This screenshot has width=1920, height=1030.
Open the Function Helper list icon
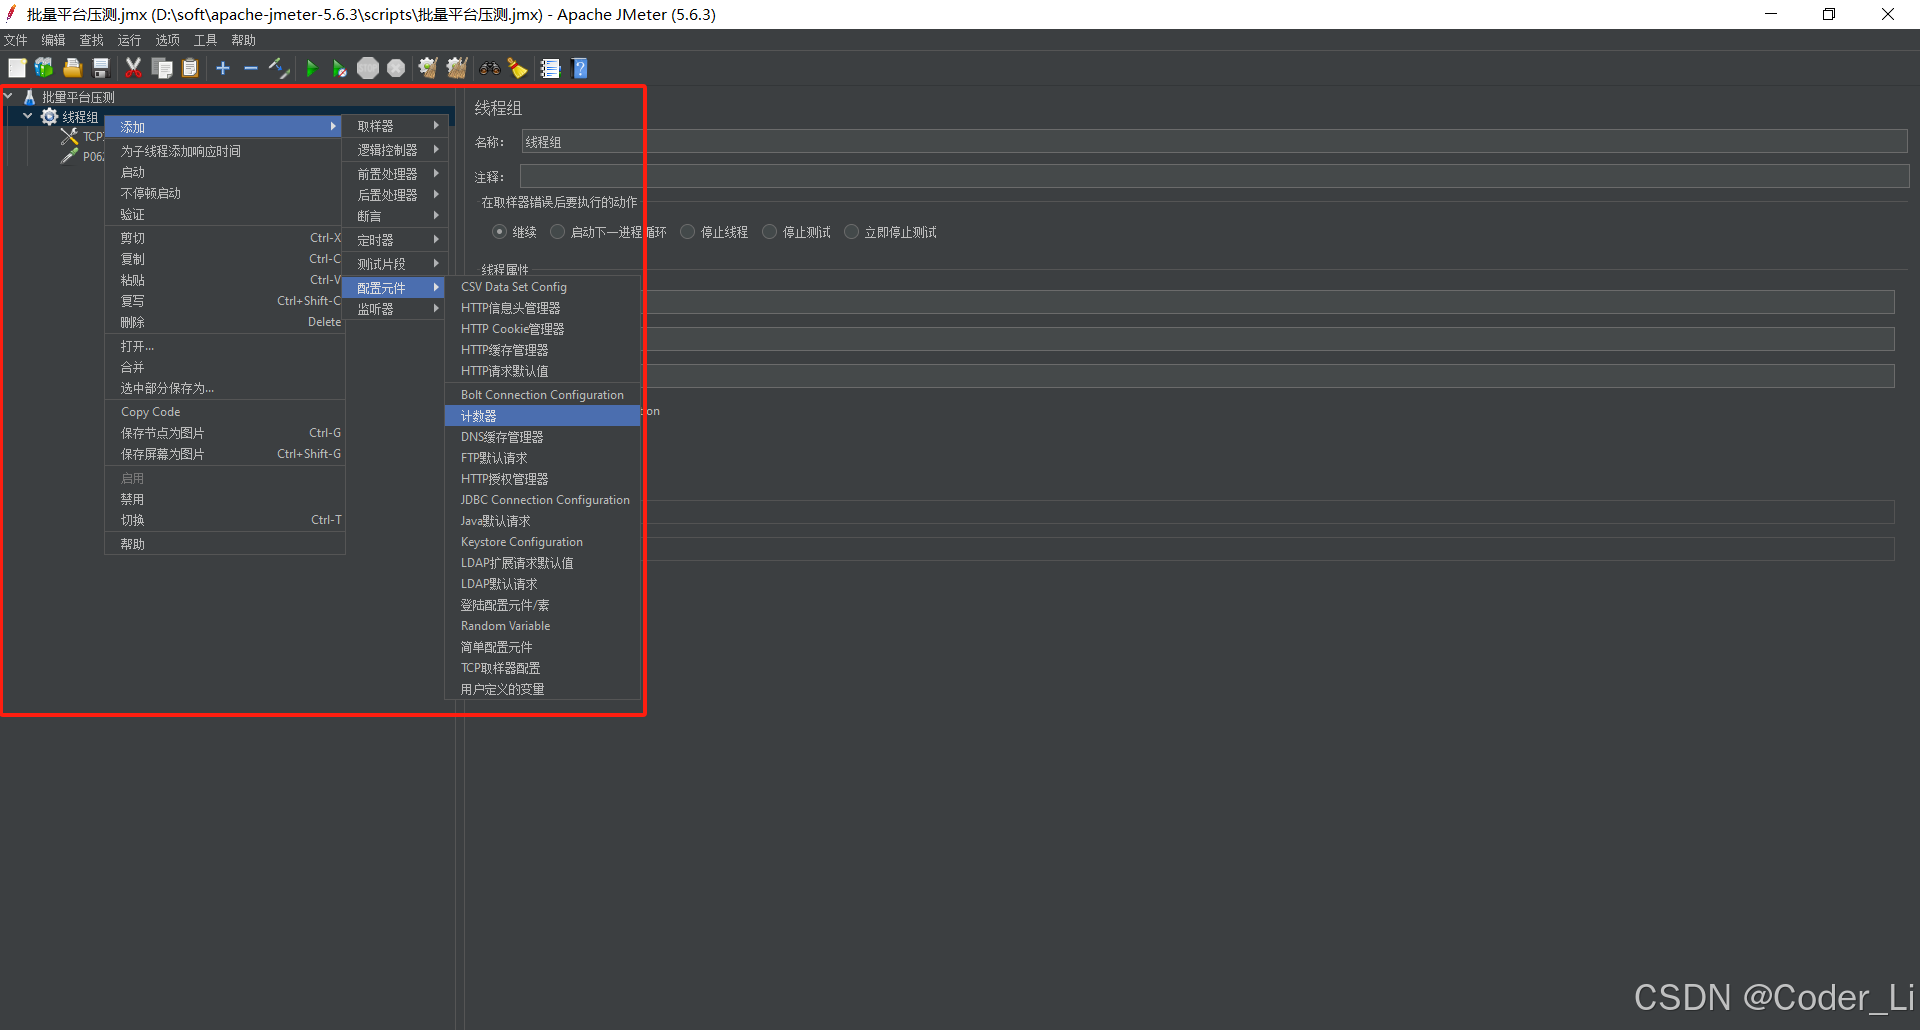pyautogui.click(x=550, y=68)
